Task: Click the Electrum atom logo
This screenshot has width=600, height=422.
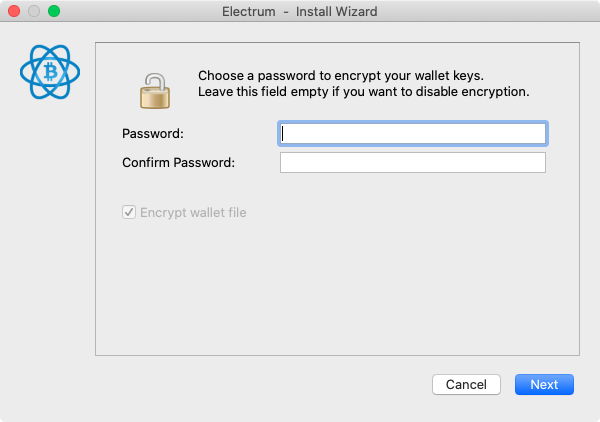Action: (50, 72)
